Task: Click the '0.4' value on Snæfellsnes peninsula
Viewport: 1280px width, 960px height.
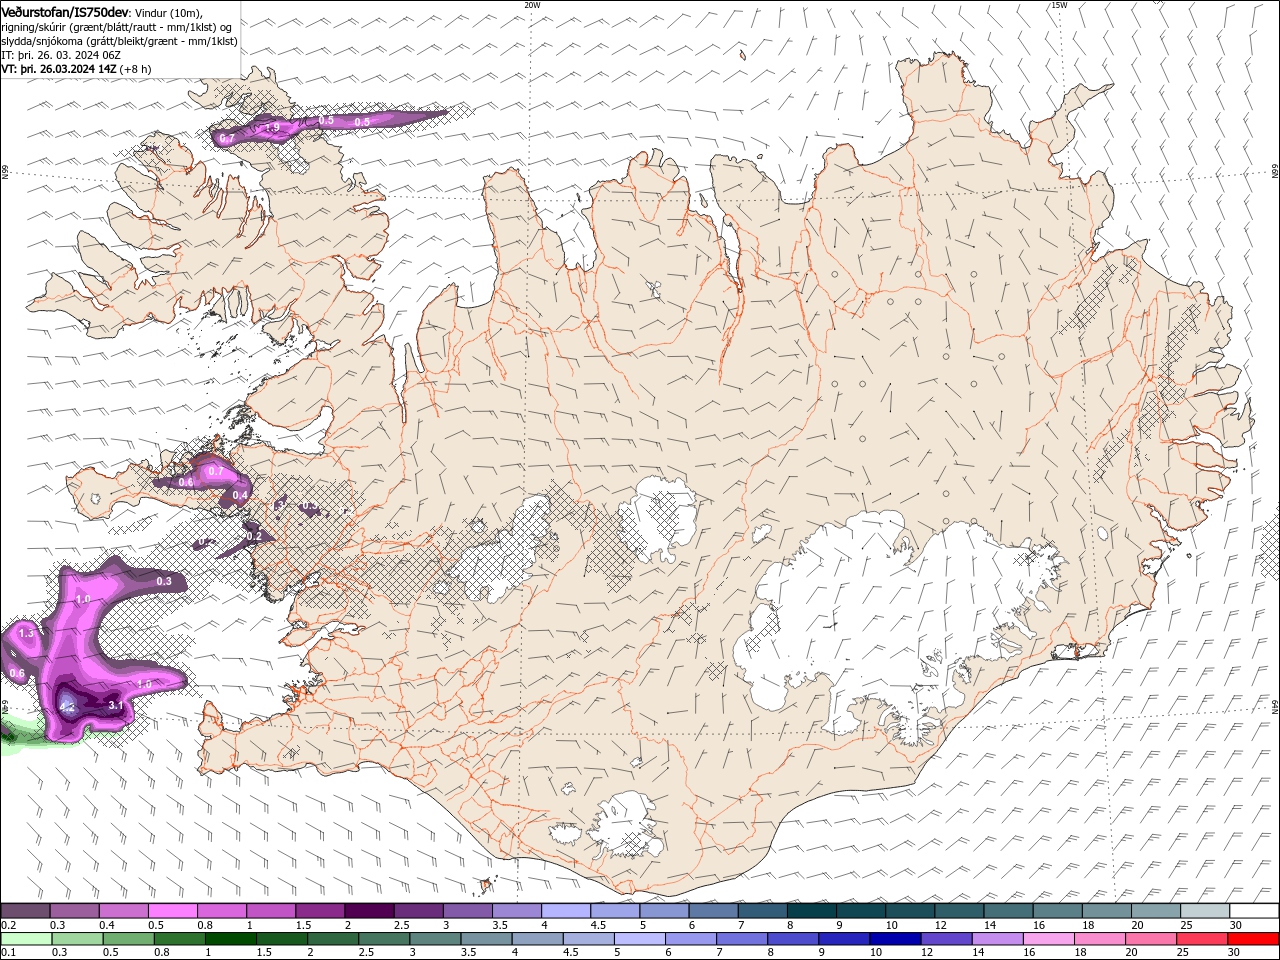Action: coord(240,495)
